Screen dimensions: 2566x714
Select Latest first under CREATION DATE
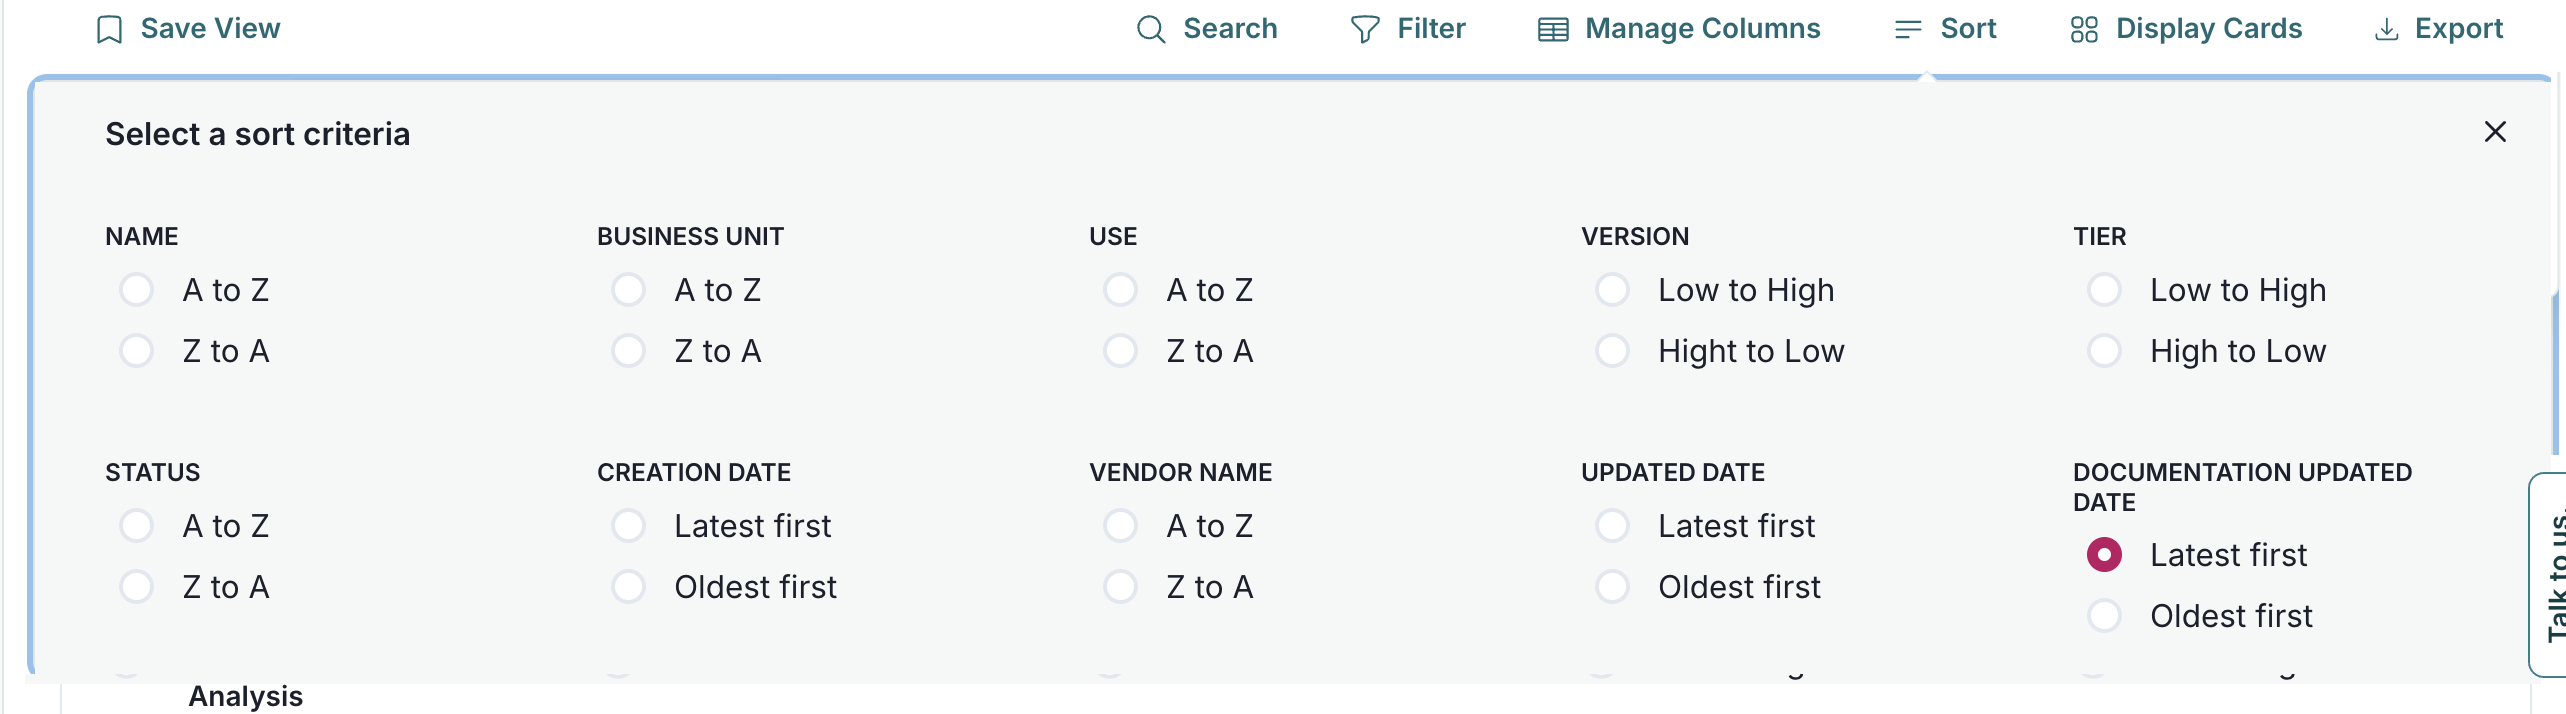tap(629, 524)
